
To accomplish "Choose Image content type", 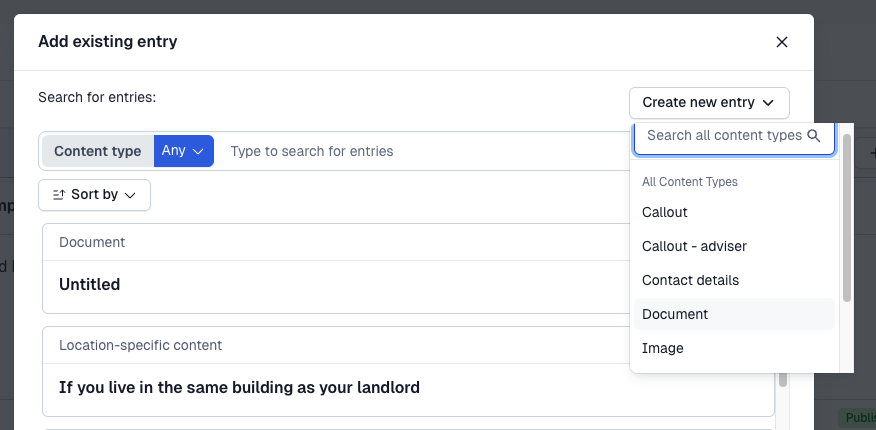I will 663,348.
